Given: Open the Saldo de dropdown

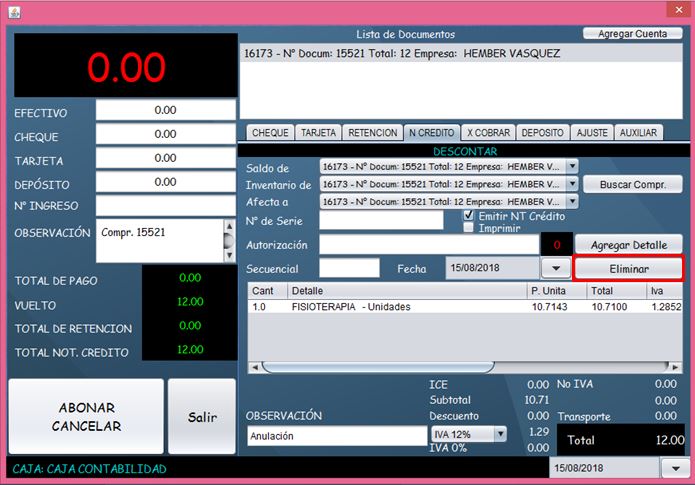Looking at the screenshot, I should coord(572,167).
